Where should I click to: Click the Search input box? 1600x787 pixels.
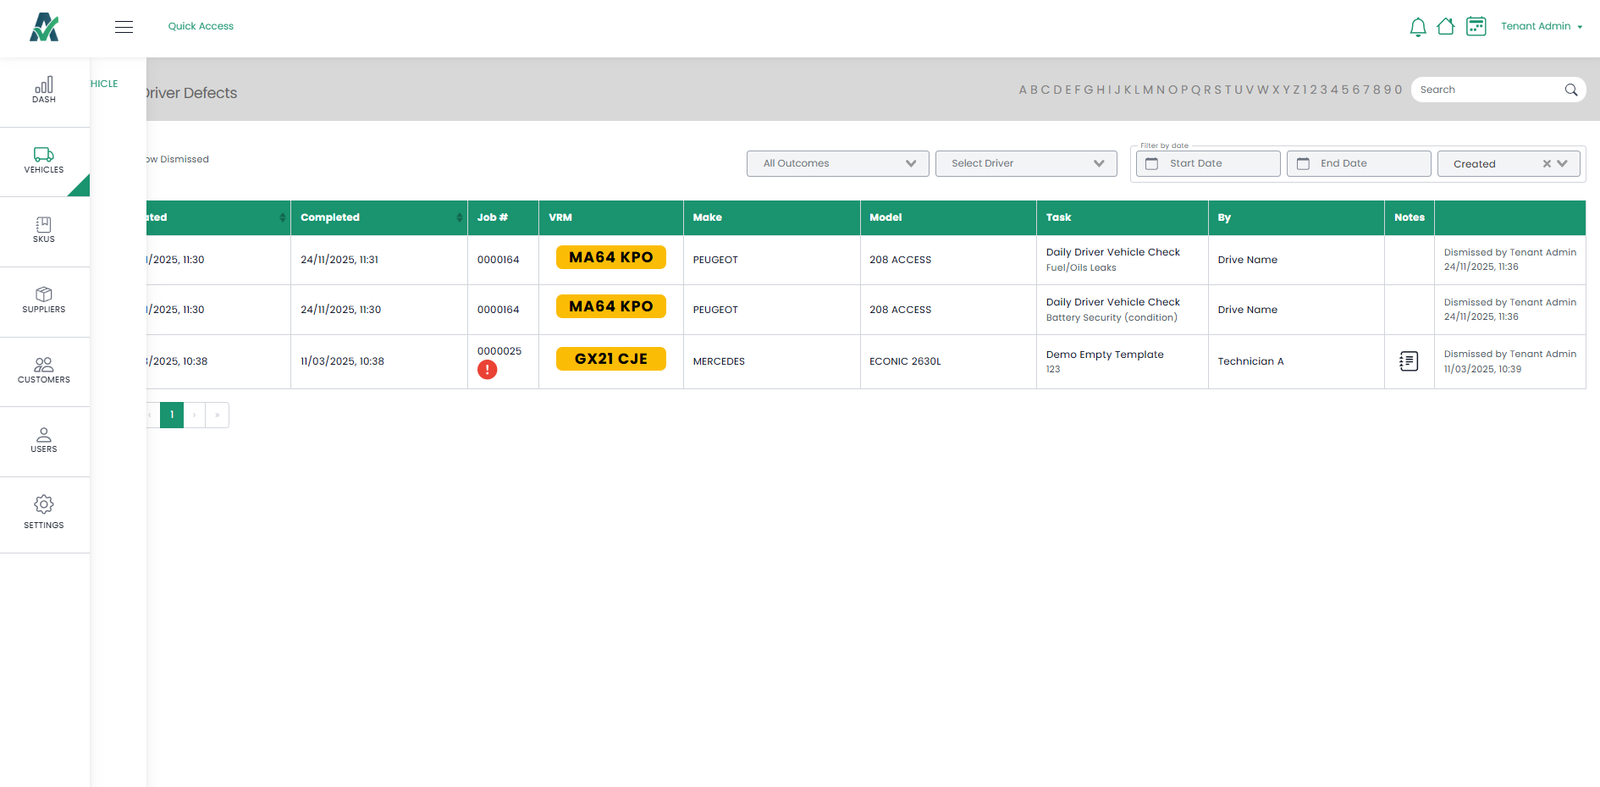coord(1488,90)
